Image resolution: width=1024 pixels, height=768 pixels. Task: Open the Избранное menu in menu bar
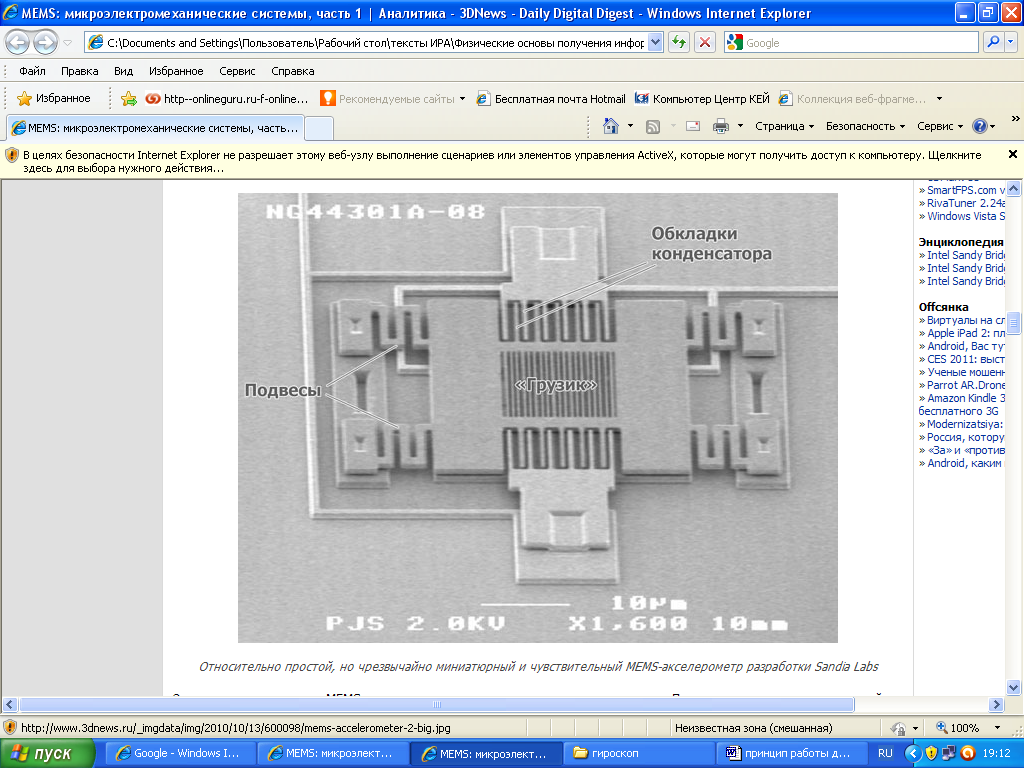[x=176, y=71]
